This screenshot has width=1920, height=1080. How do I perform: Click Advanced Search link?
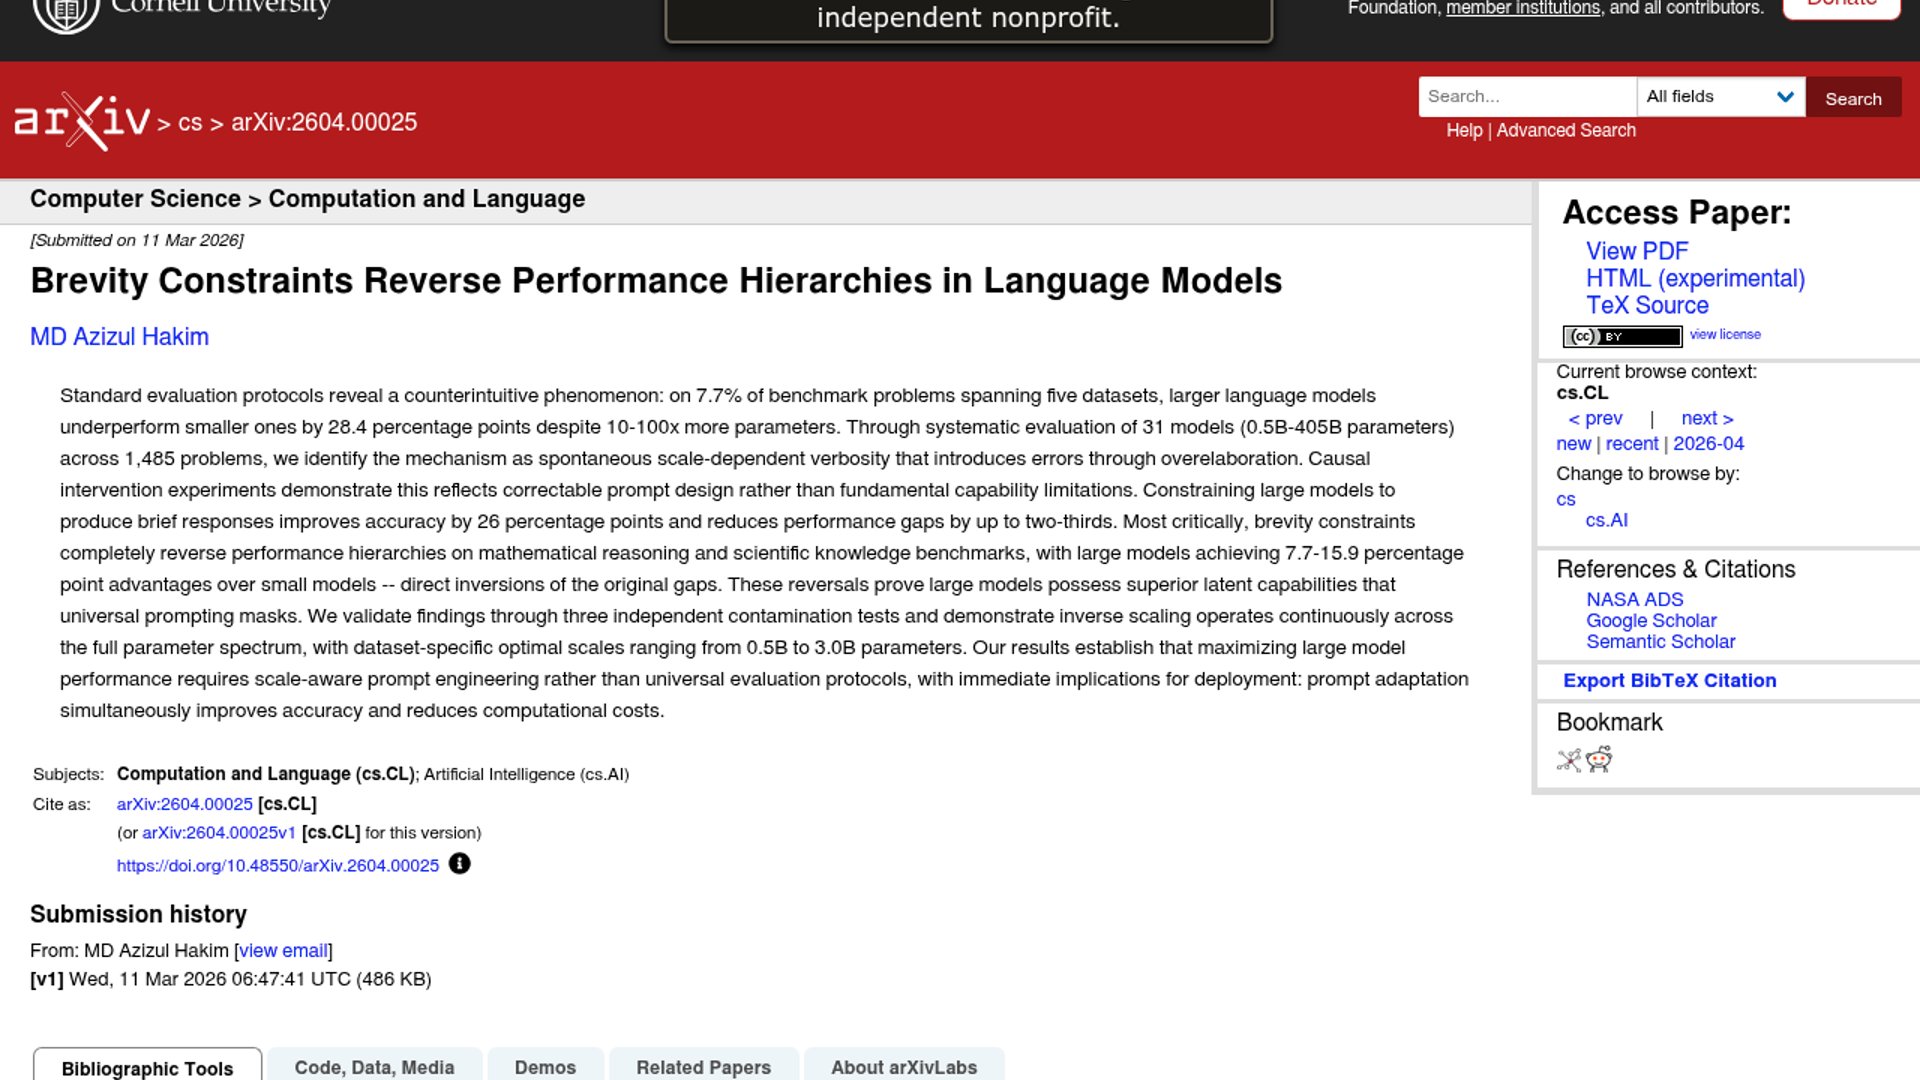click(x=1566, y=130)
